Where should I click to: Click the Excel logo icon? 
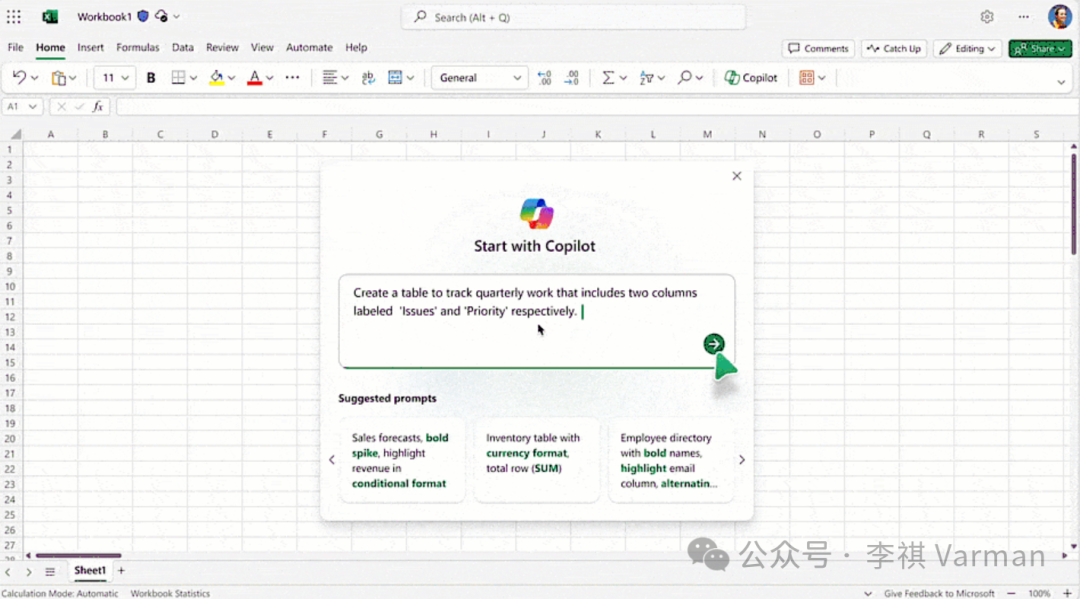click(x=50, y=17)
